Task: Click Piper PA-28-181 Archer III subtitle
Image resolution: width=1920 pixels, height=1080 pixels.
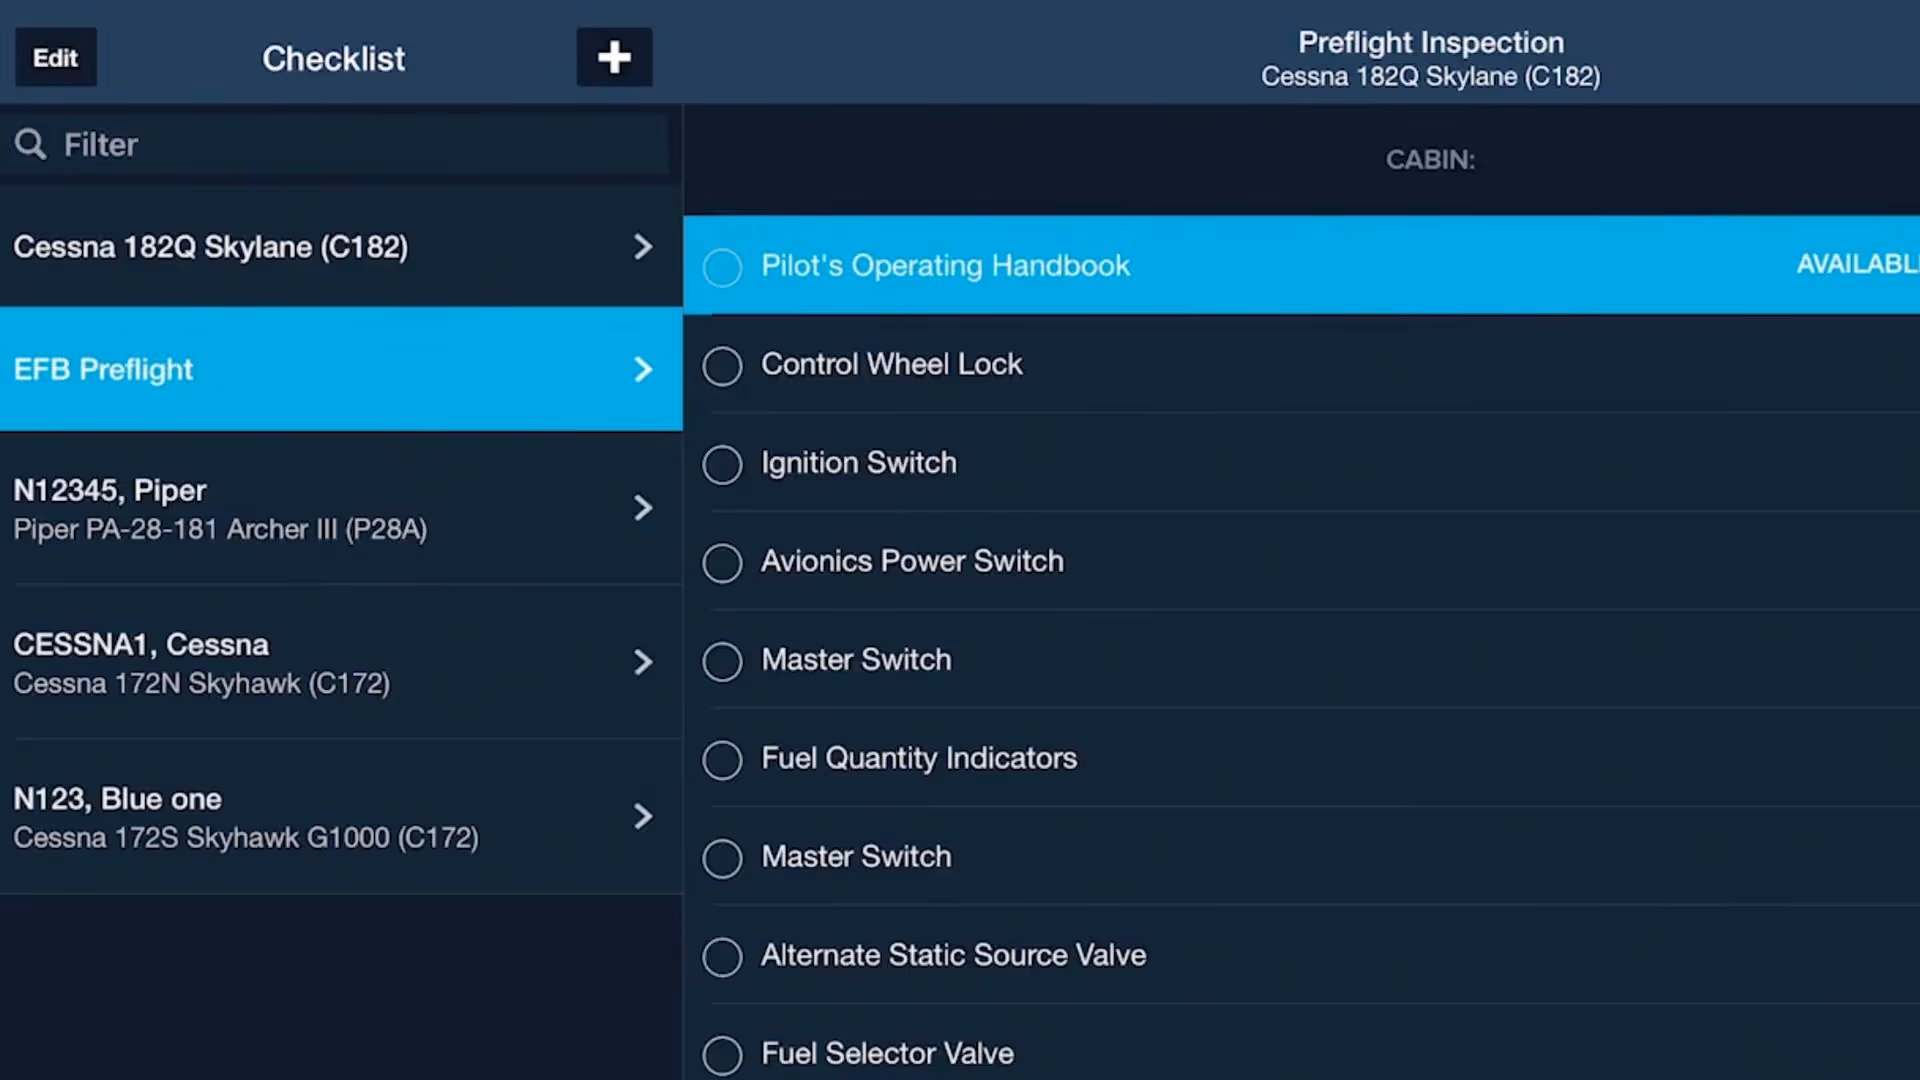Action: tap(220, 529)
